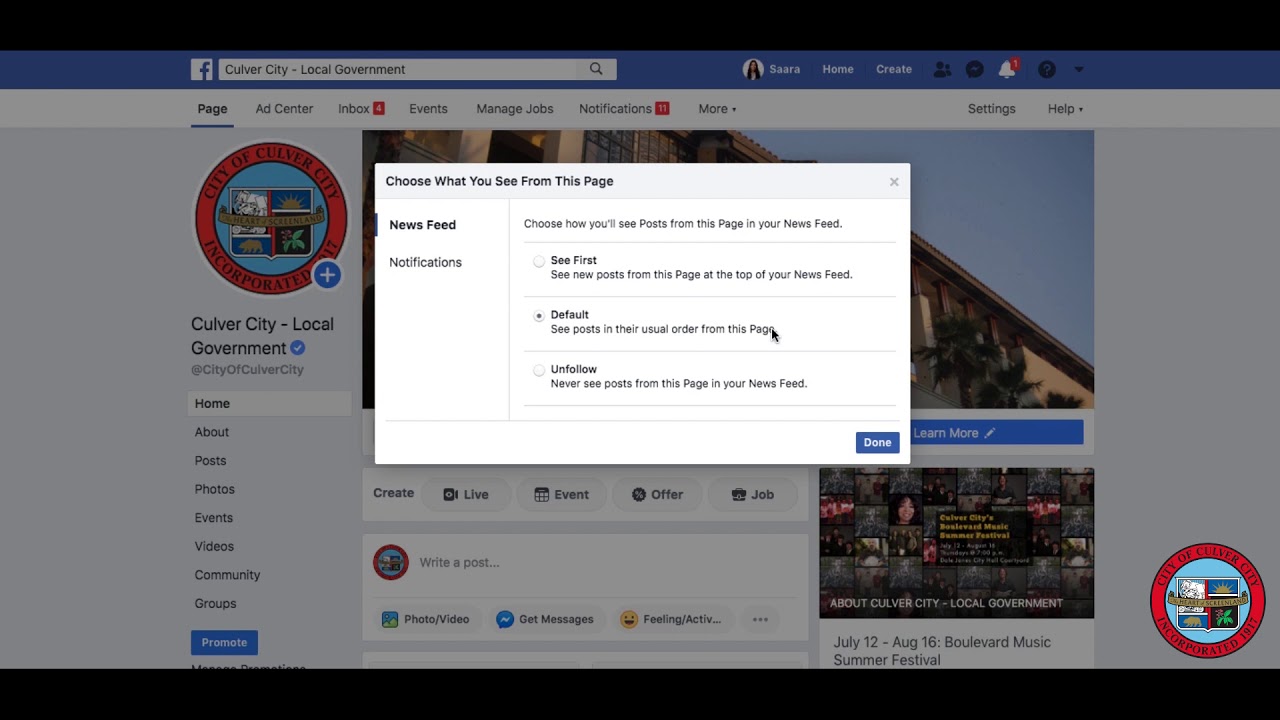Viewport: 1280px width, 720px height.
Task: Select the See First radio option
Action: pyautogui.click(x=539, y=261)
